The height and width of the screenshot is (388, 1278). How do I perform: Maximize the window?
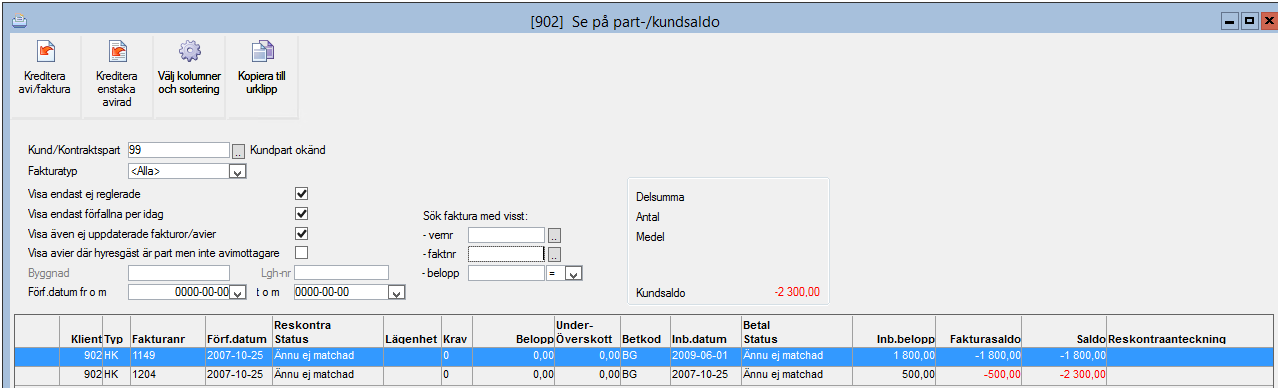[1248, 21]
